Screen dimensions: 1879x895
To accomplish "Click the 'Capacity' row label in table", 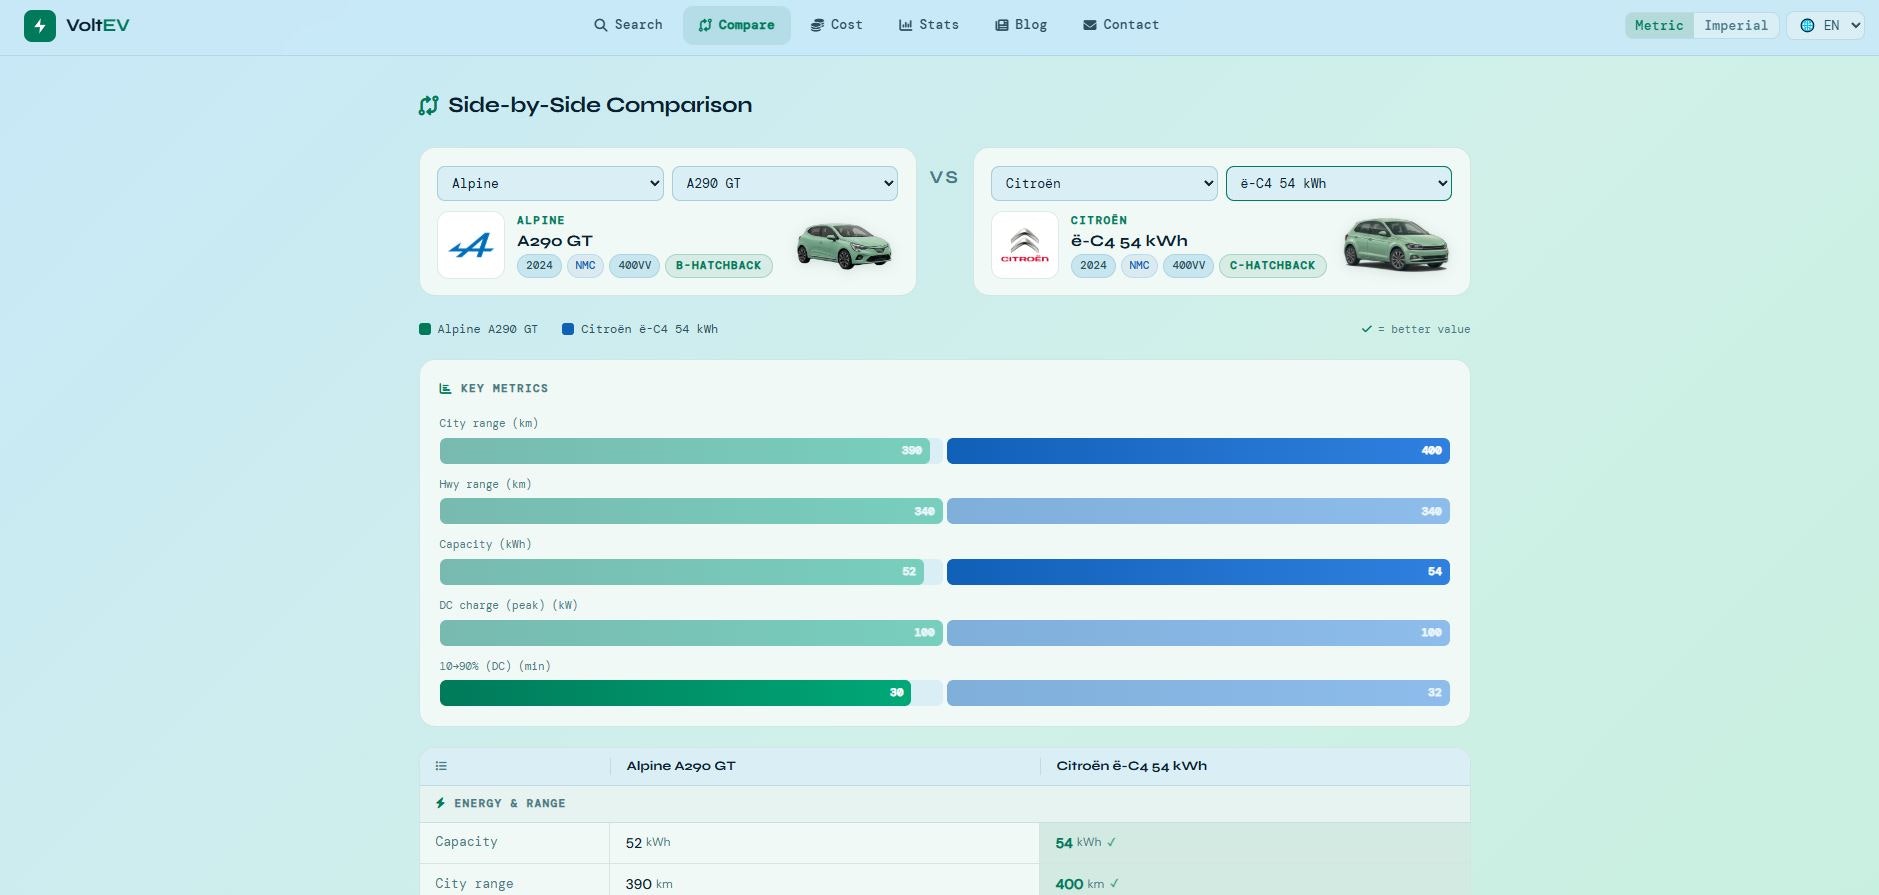I will point(466,842).
